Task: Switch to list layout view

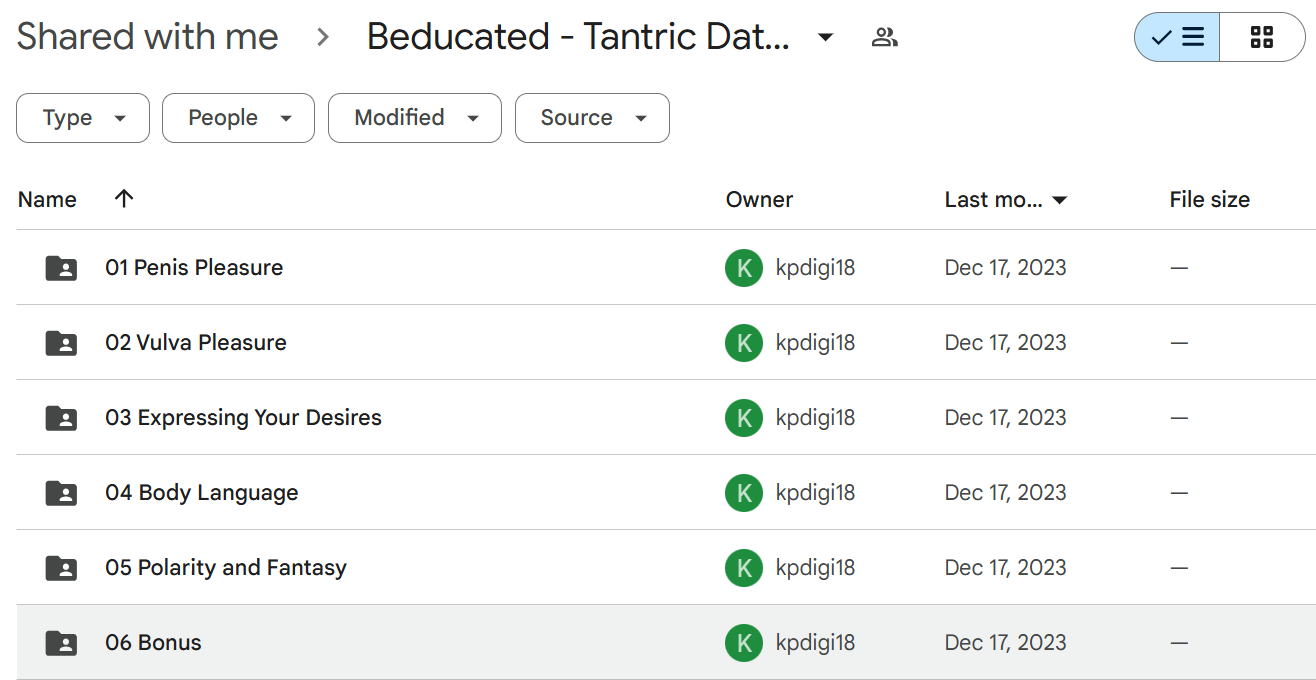Action: (1177, 38)
